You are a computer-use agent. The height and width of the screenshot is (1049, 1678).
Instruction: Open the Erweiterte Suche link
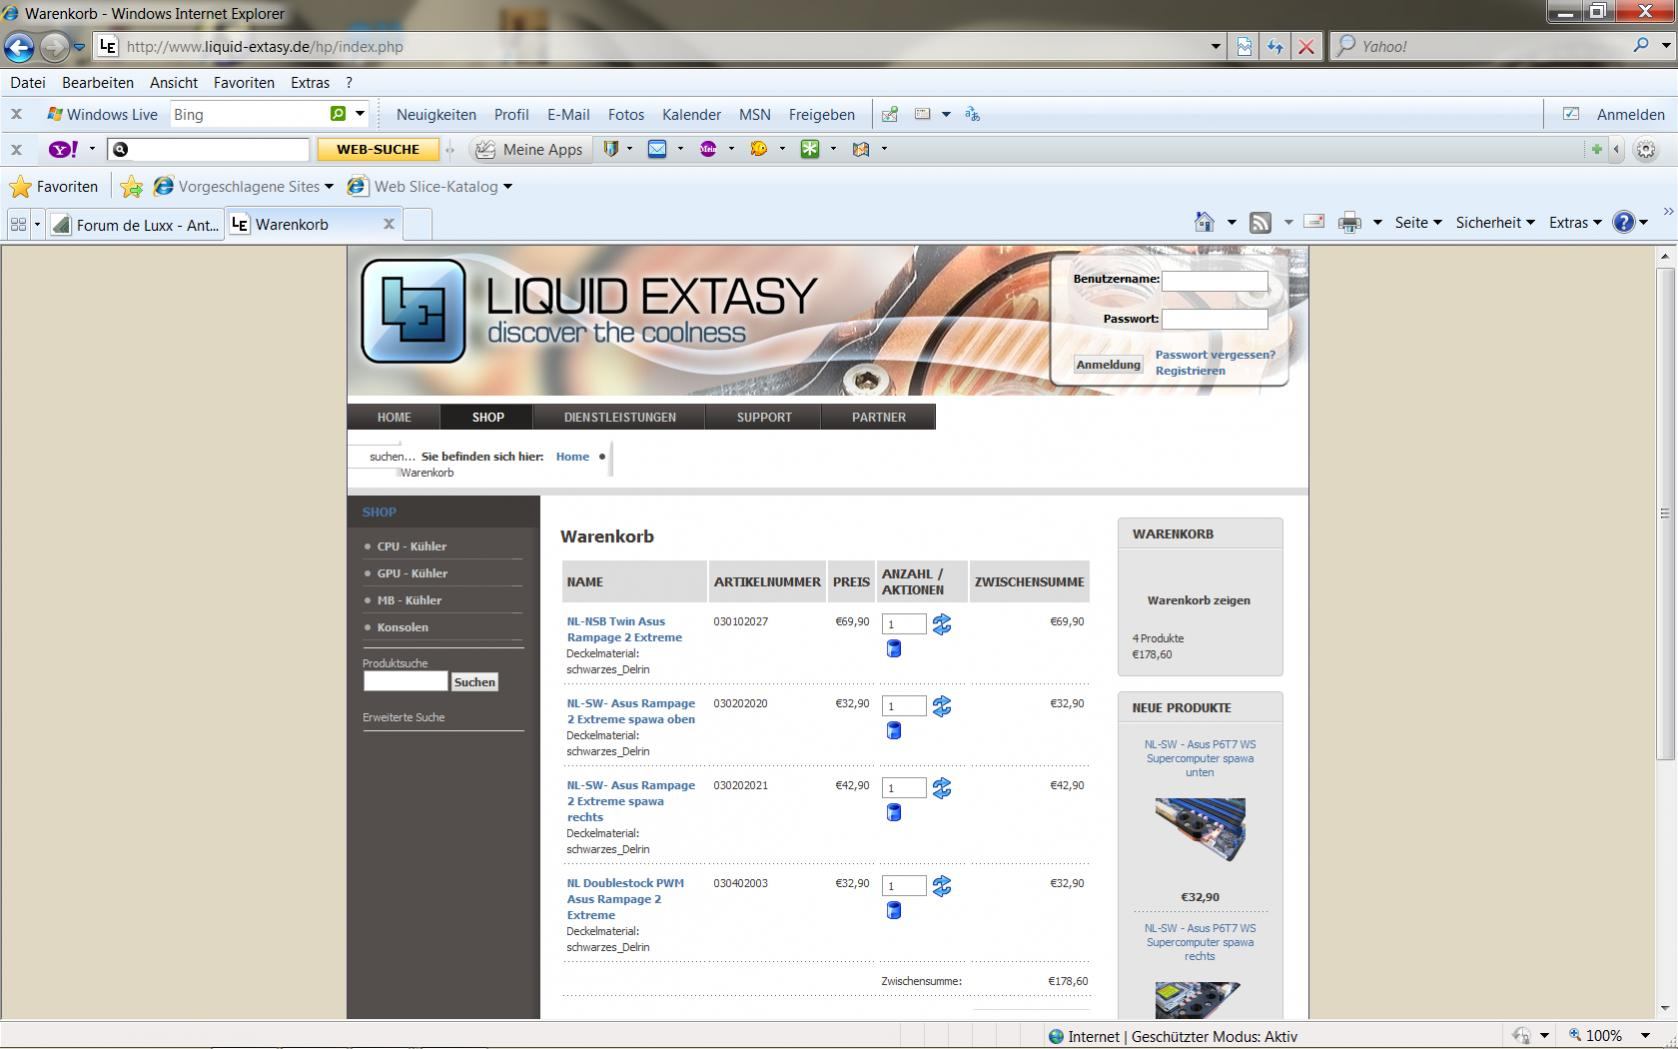[404, 718]
